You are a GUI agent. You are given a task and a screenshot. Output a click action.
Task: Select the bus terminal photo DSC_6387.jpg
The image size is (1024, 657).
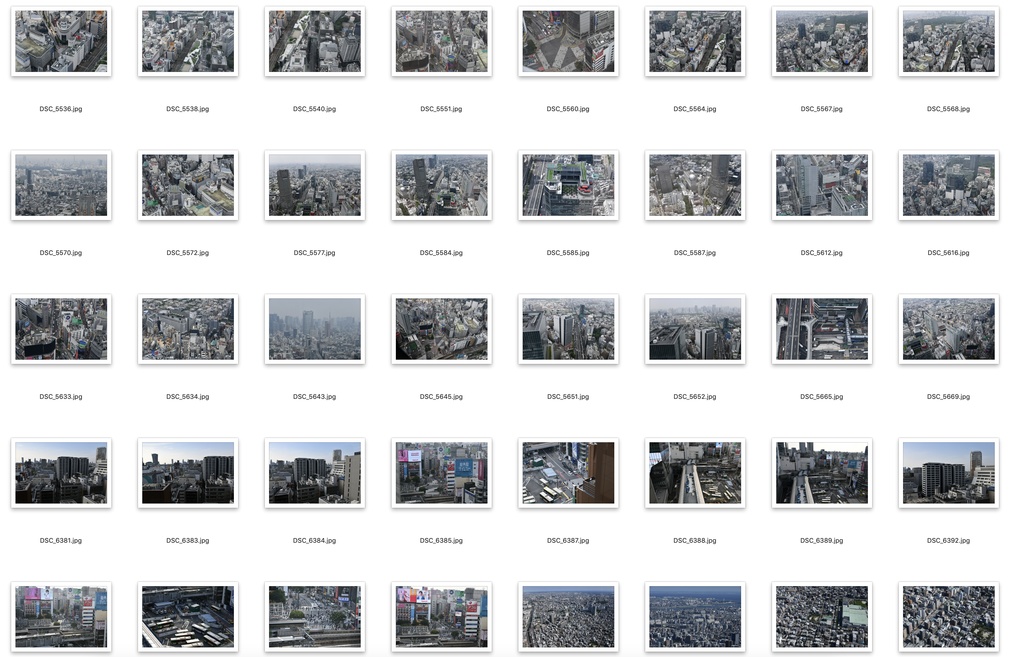click(x=568, y=473)
